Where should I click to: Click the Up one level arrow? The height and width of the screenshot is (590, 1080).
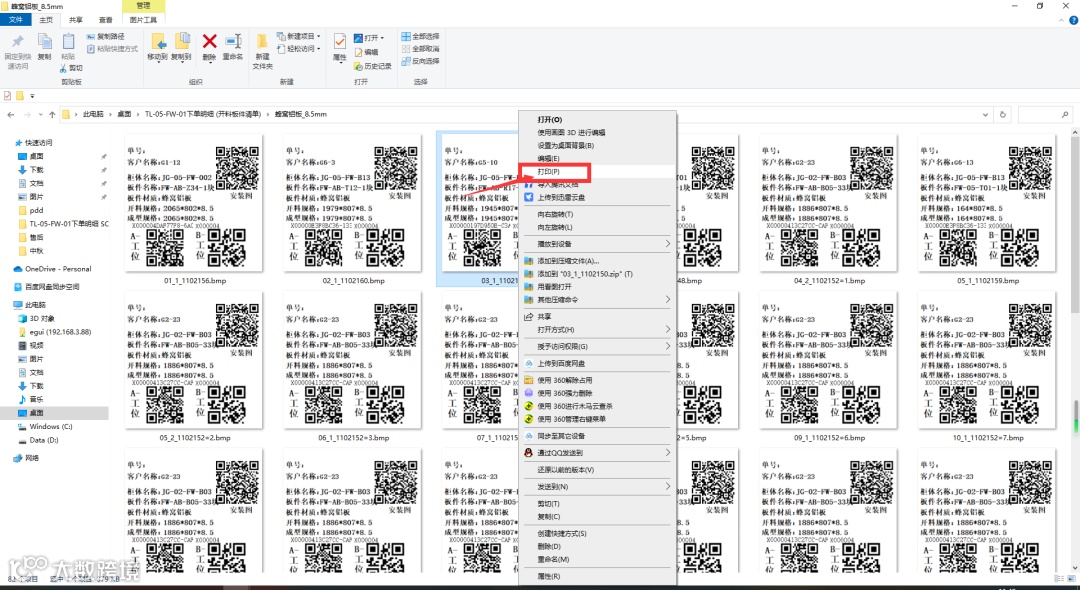[52, 114]
